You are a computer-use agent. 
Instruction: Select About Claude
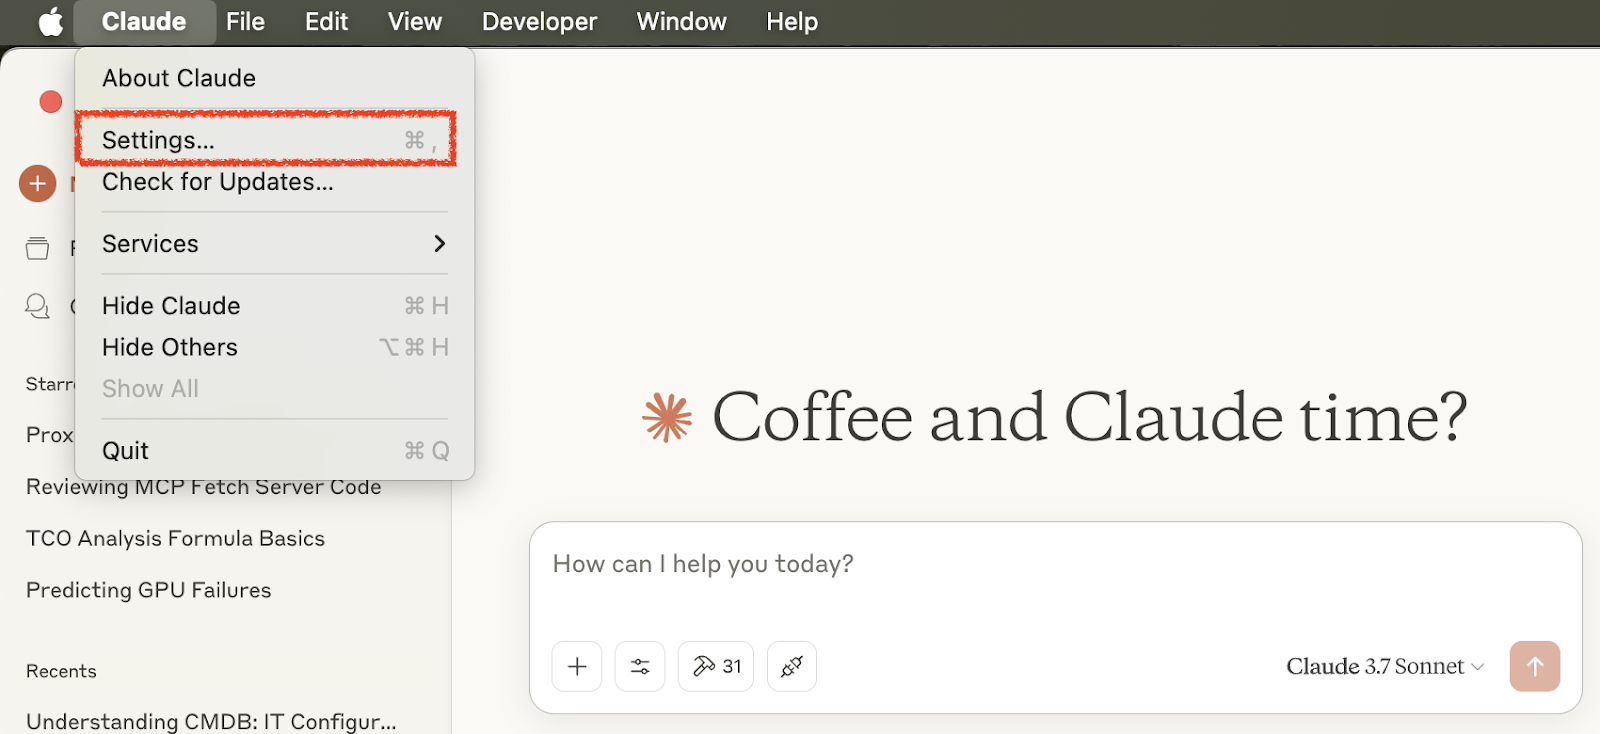click(x=275, y=78)
